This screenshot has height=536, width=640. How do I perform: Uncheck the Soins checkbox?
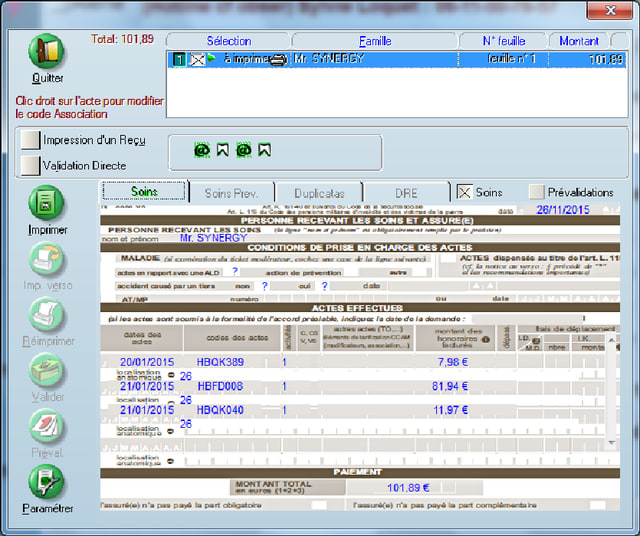(464, 192)
